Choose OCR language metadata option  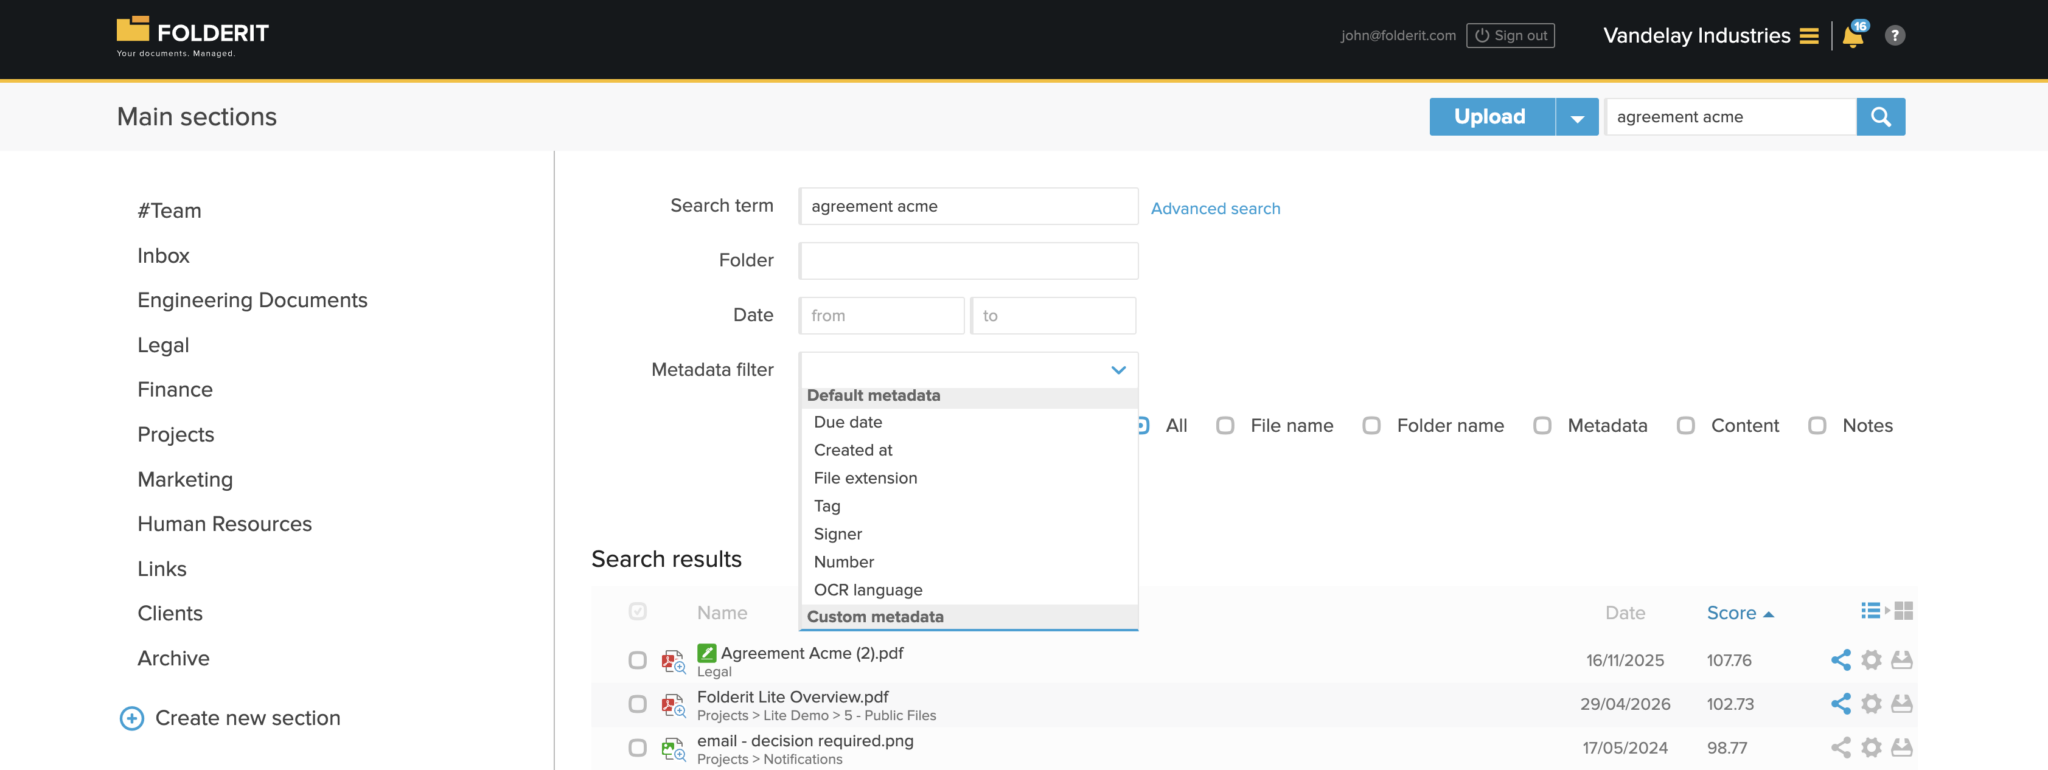point(868,590)
